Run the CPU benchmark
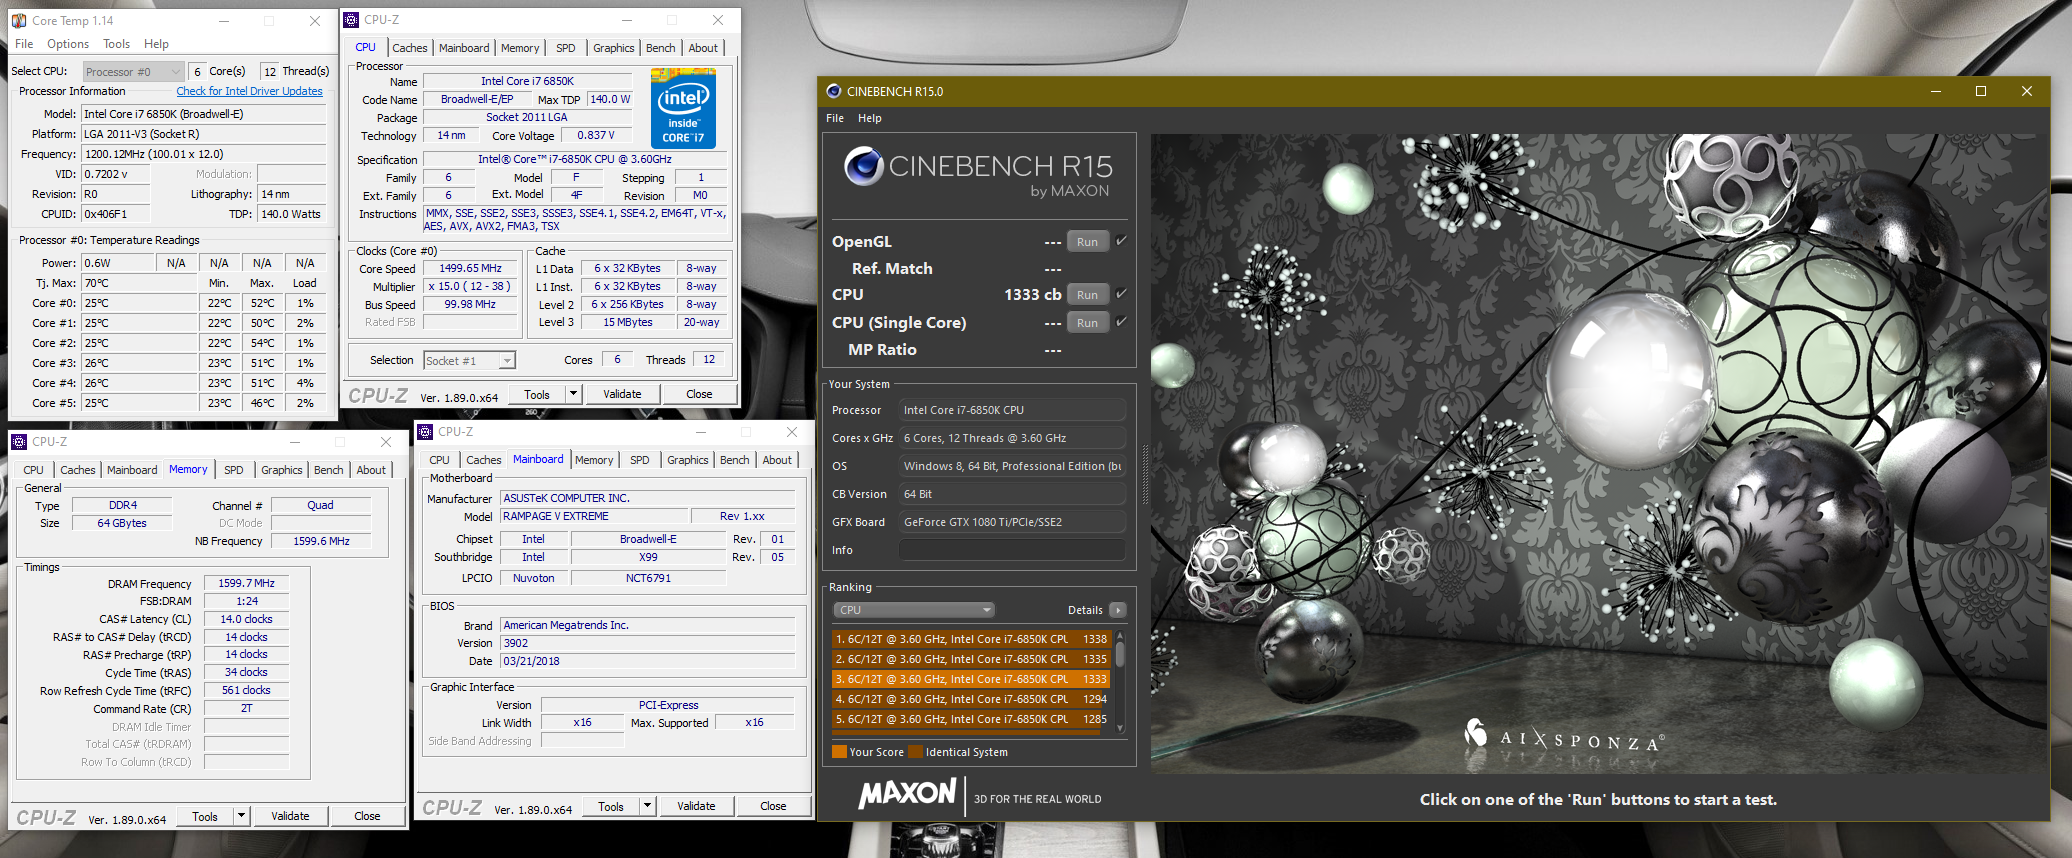 tap(1088, 295)
